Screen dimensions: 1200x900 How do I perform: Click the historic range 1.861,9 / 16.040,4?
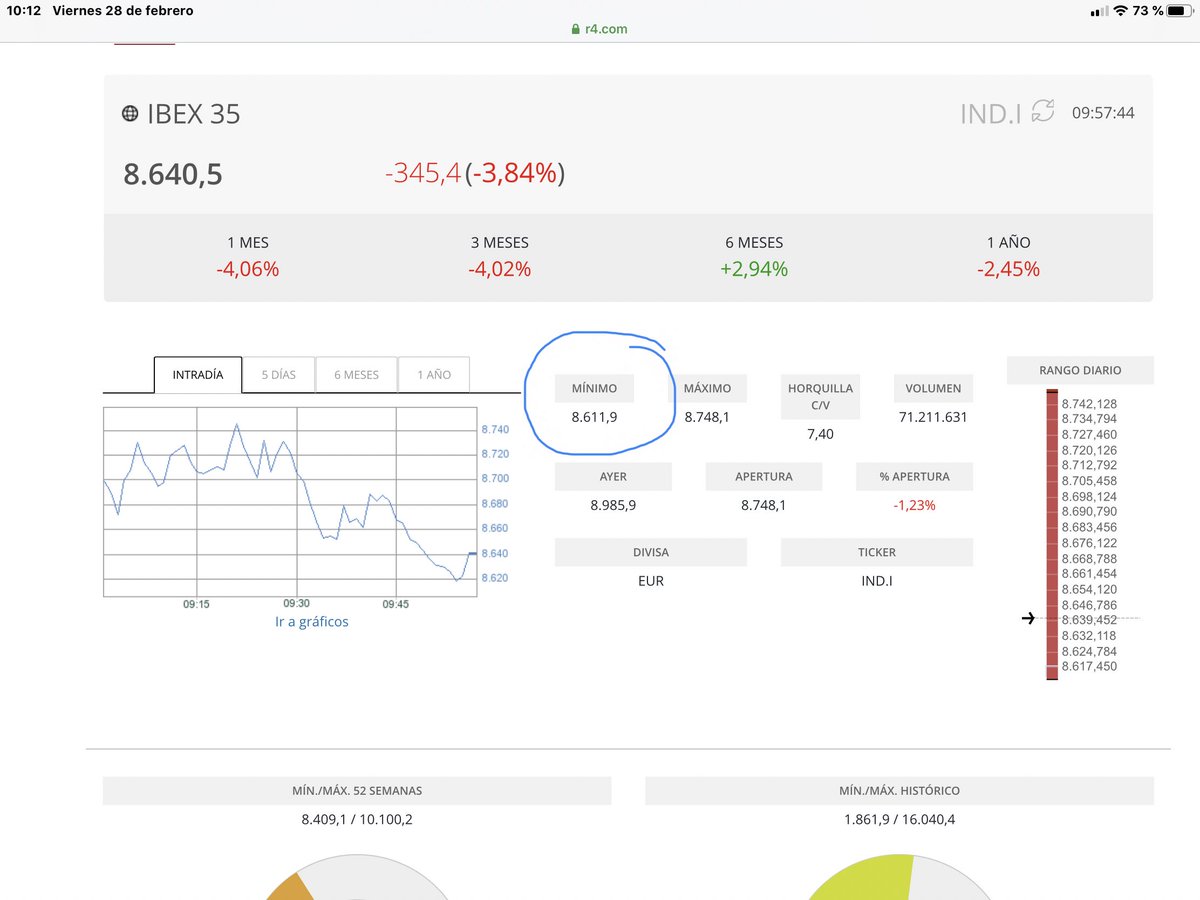pyautogui.click(x=899, y=819)
